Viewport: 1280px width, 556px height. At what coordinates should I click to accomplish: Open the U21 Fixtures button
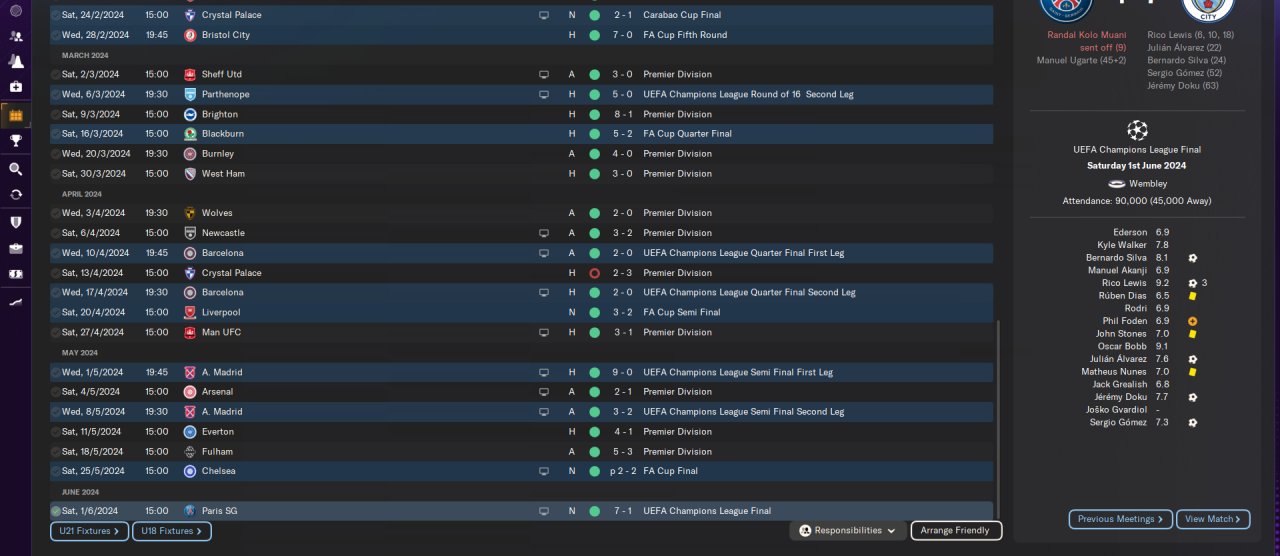(x=90, y=531)
